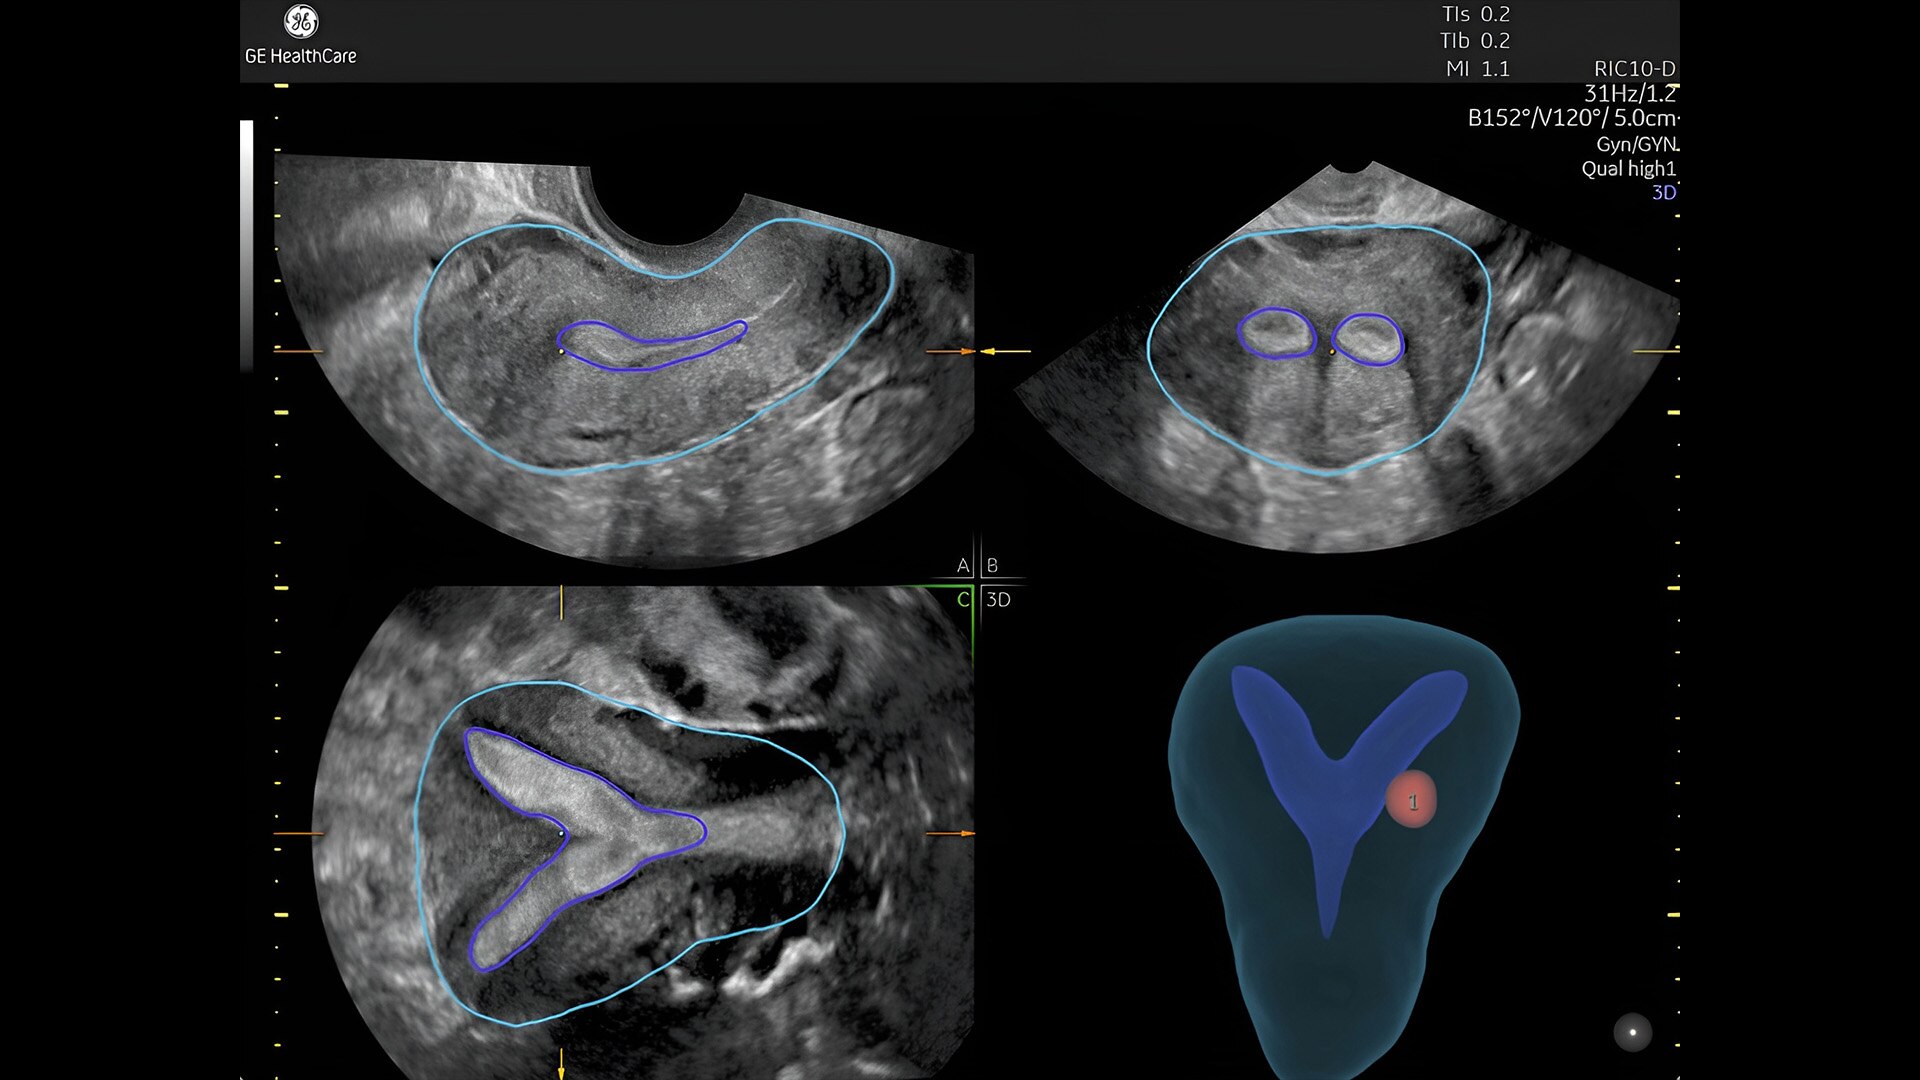Click the center reference dot in plane C
The image size is (1920, 1080).
point(561,832)
